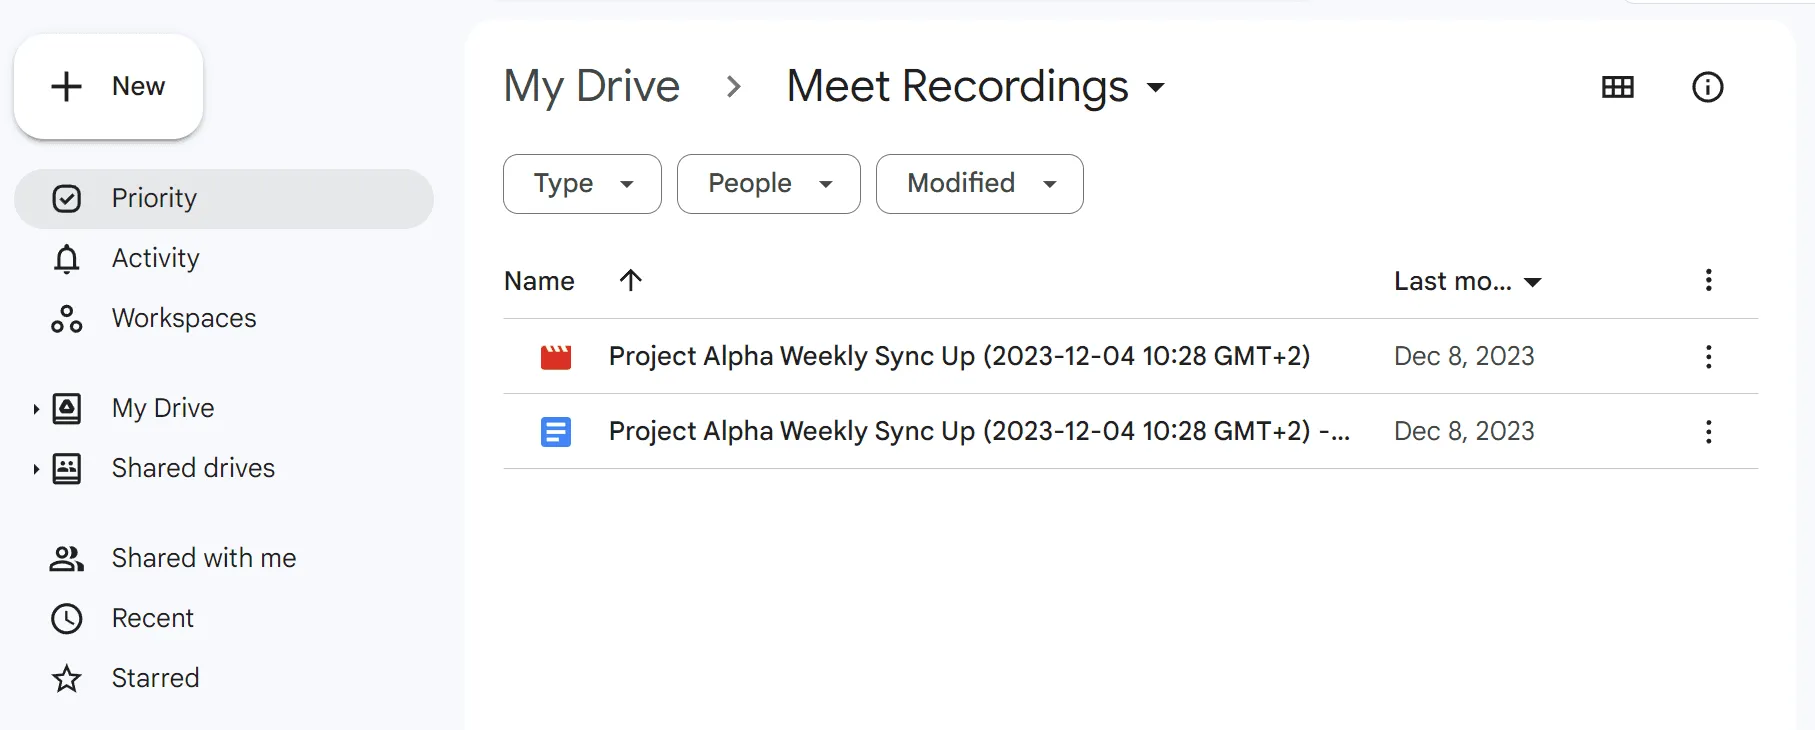
Task: Expand the Shared drives tree arrow
Action: pos(36,469)
